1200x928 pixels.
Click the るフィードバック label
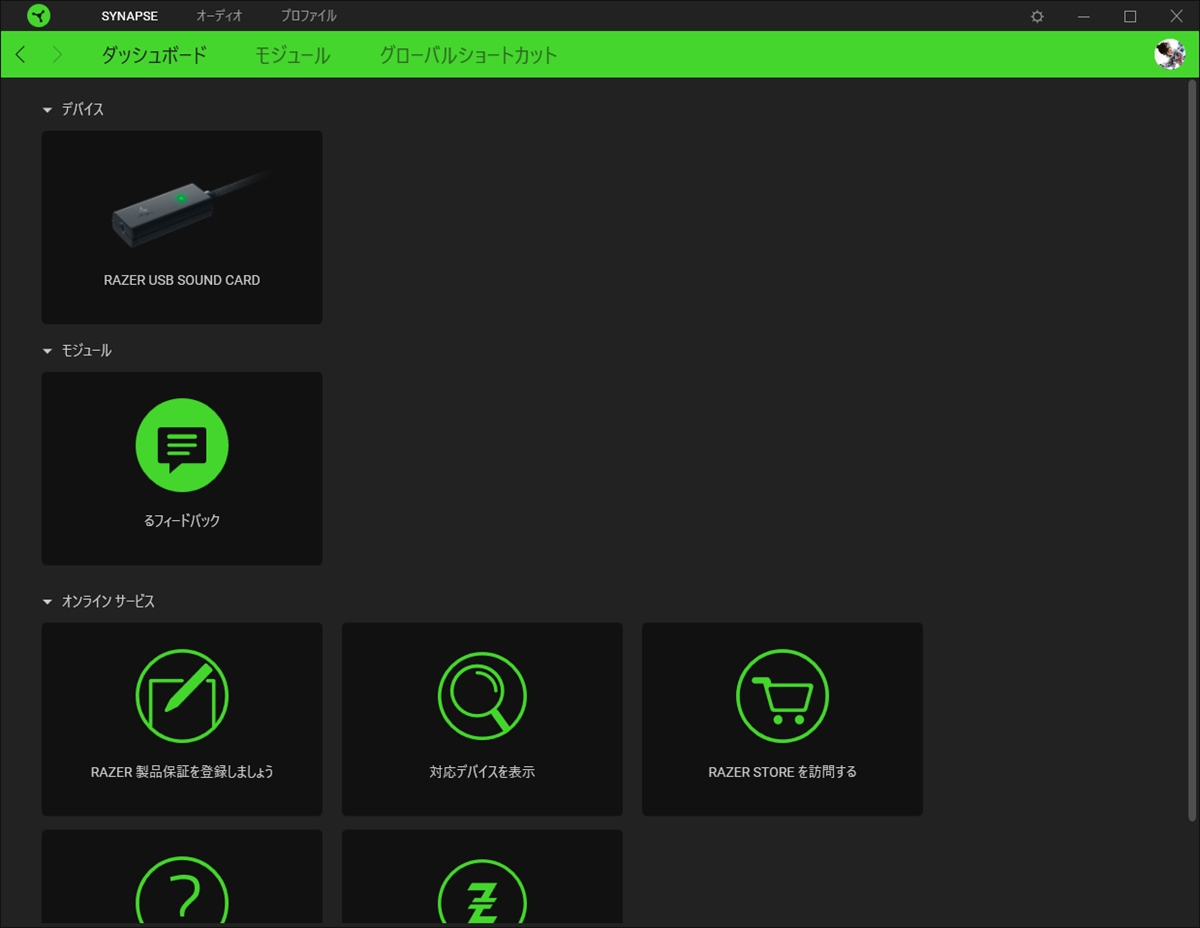[182, 521]
